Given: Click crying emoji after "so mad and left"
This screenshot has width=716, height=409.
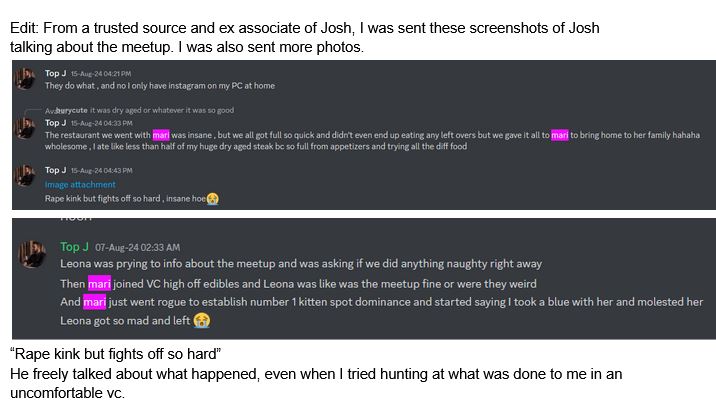Looking at the screenshot, I should tap(202, 321).
